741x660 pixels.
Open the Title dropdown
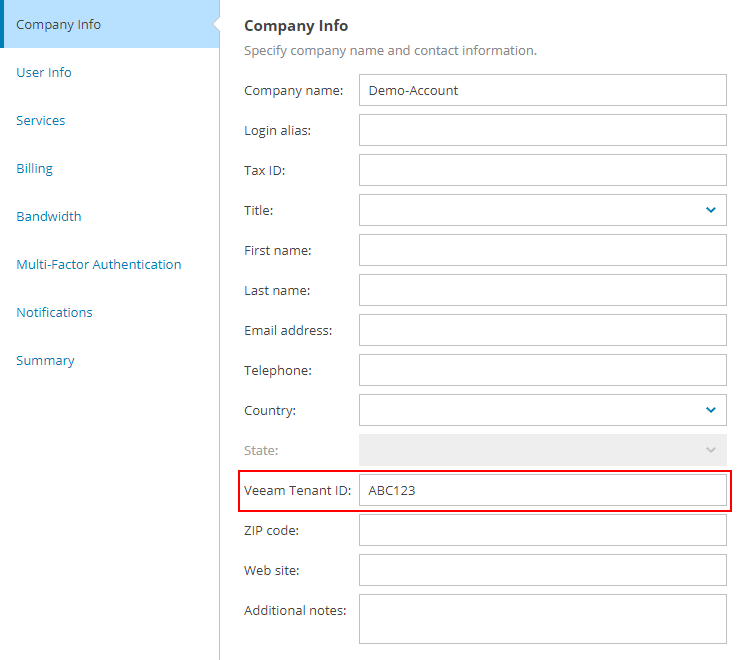coord(542,210)
